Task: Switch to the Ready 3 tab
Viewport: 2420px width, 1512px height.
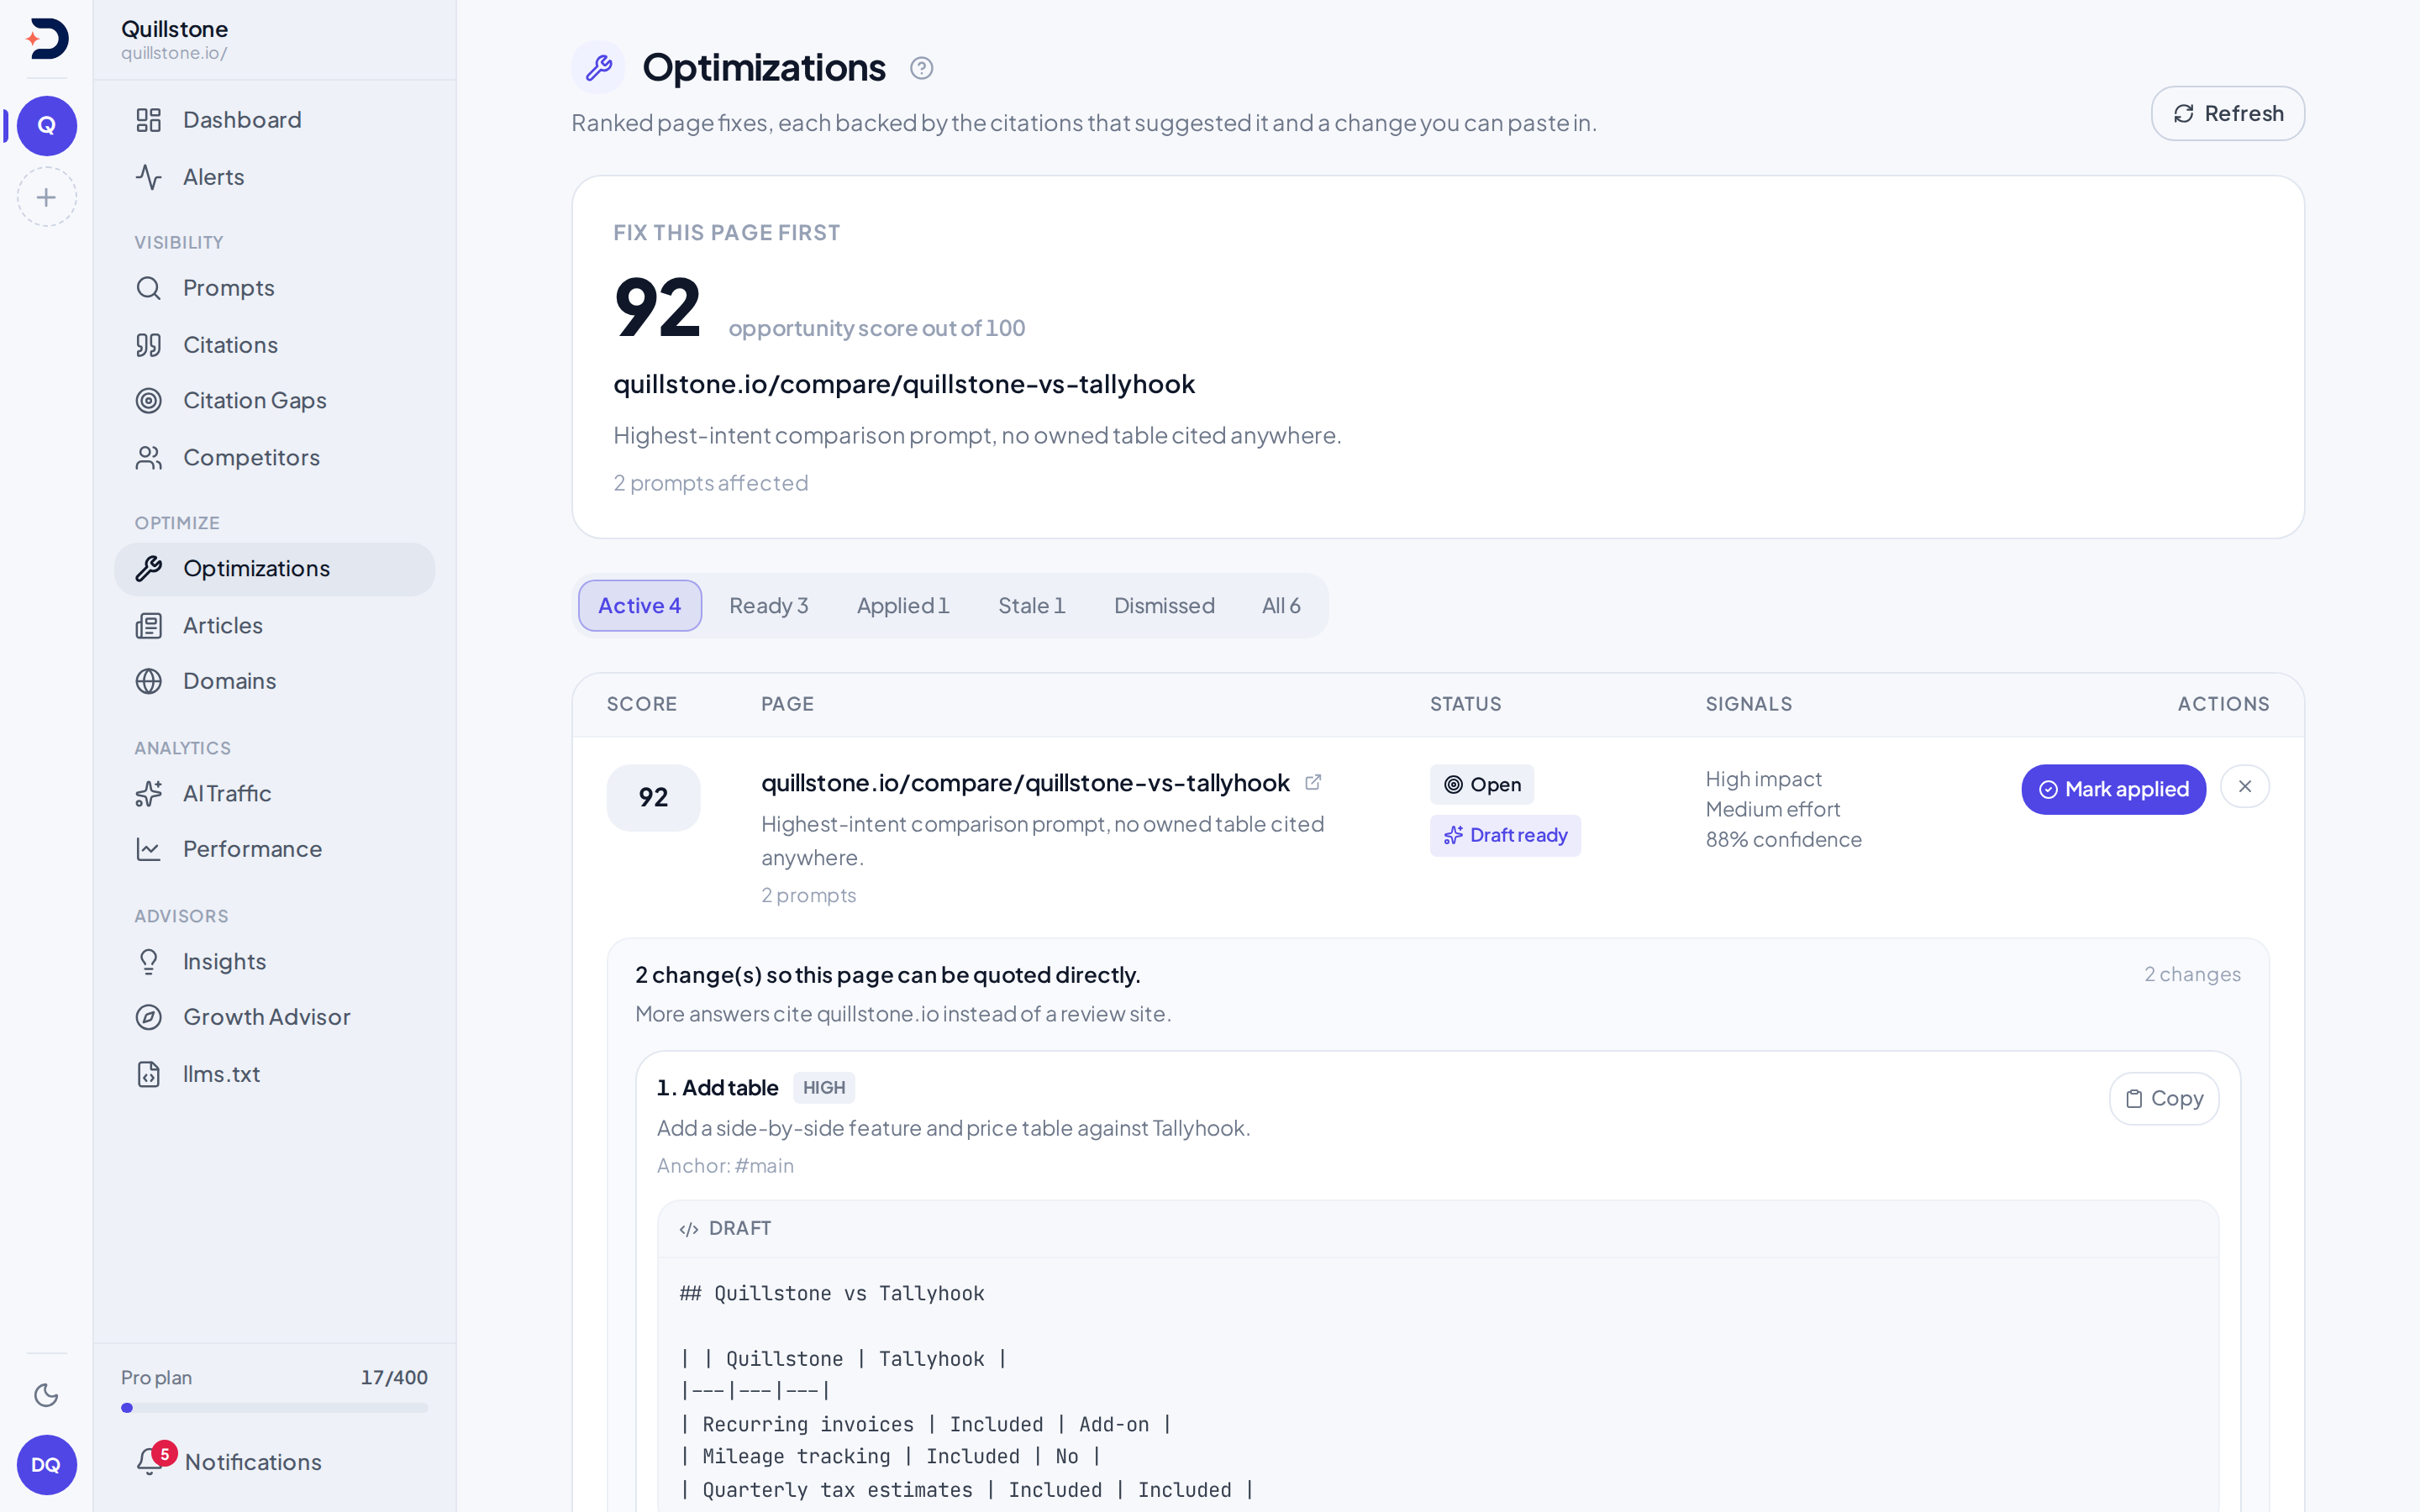Action: [768, 606]
